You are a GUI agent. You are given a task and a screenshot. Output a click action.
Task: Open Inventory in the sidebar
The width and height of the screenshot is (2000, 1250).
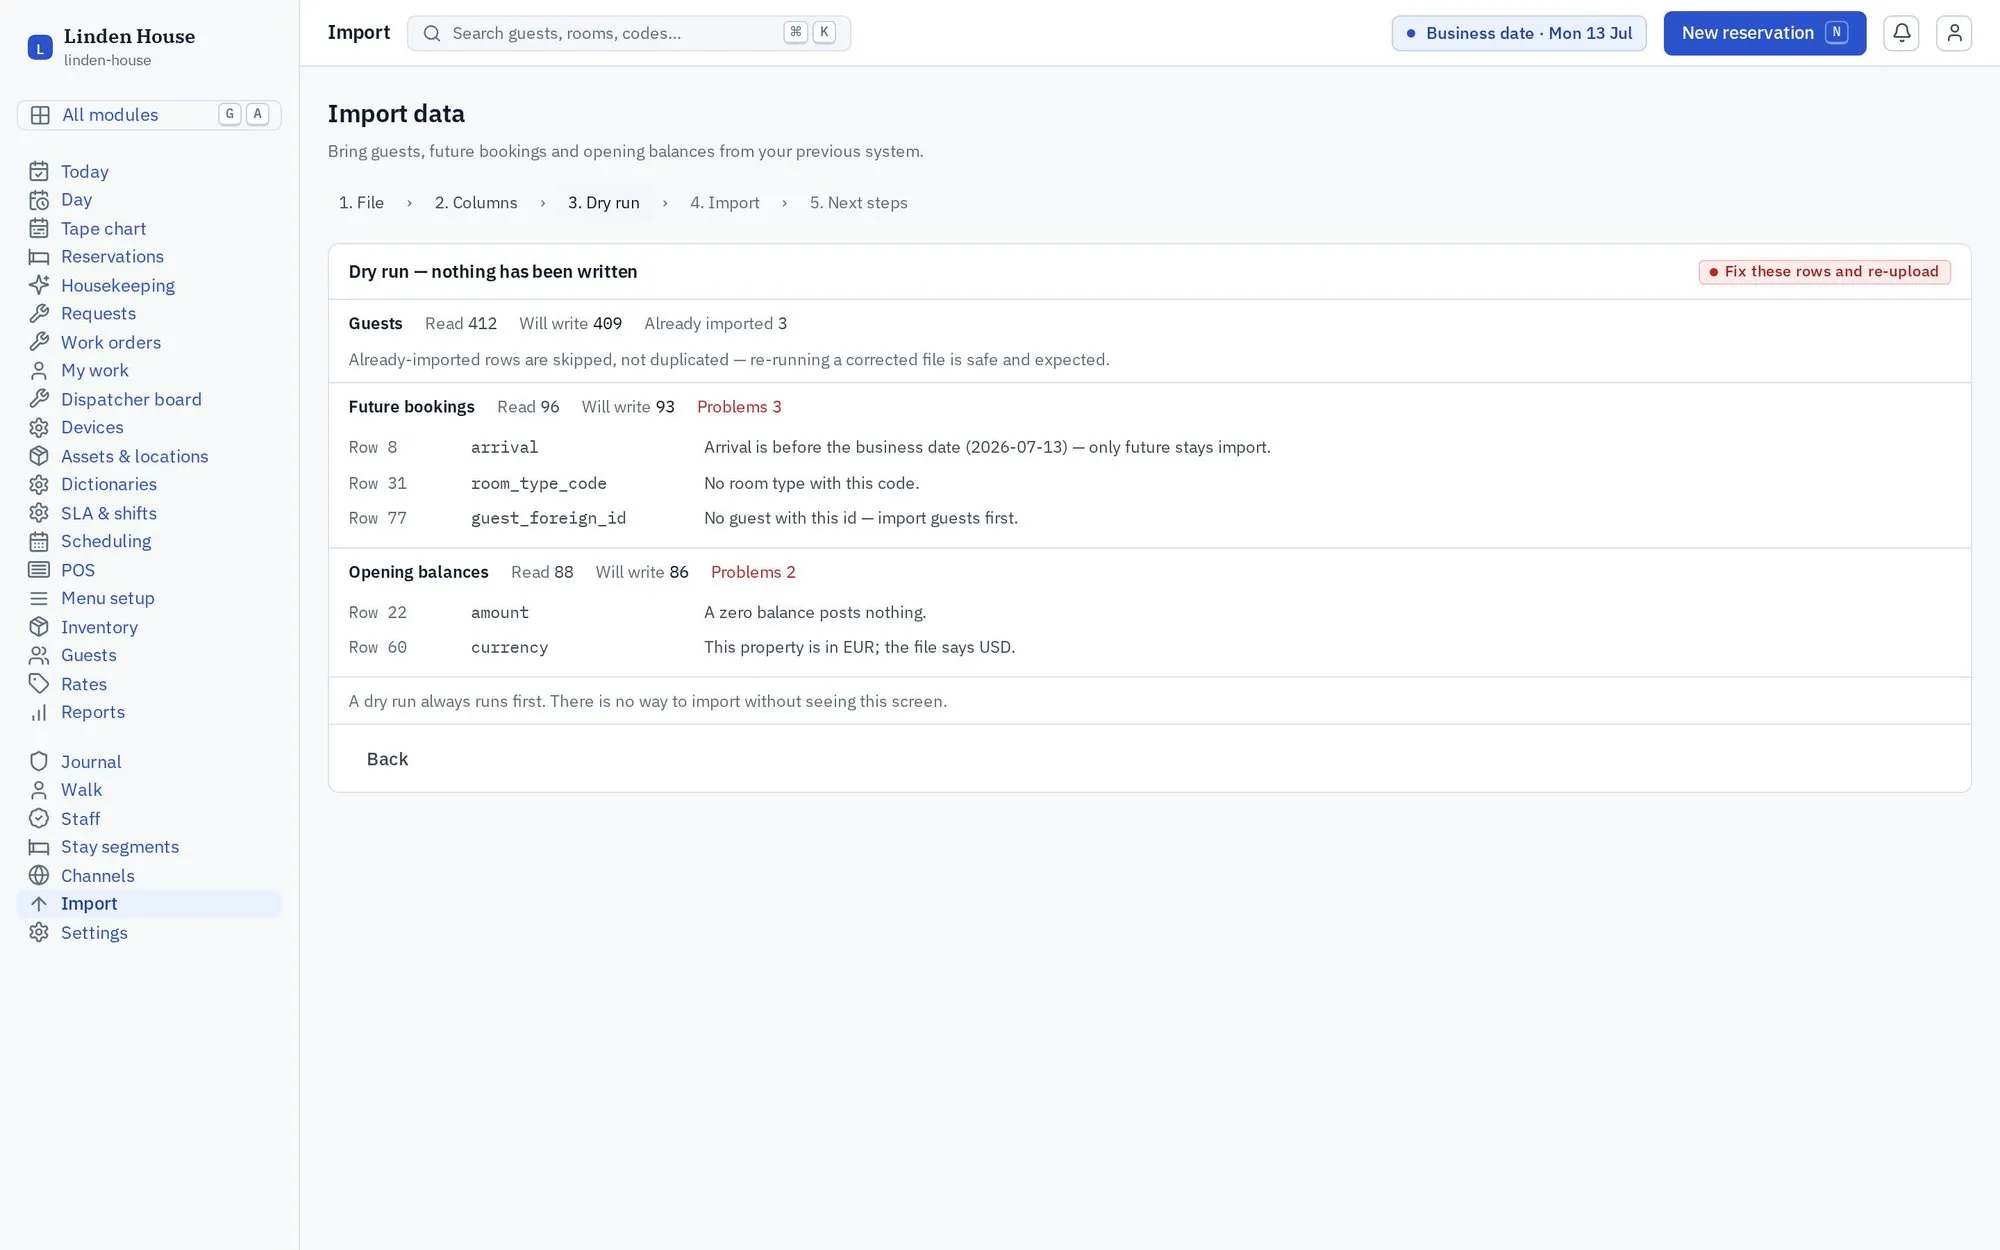[149, 627]
